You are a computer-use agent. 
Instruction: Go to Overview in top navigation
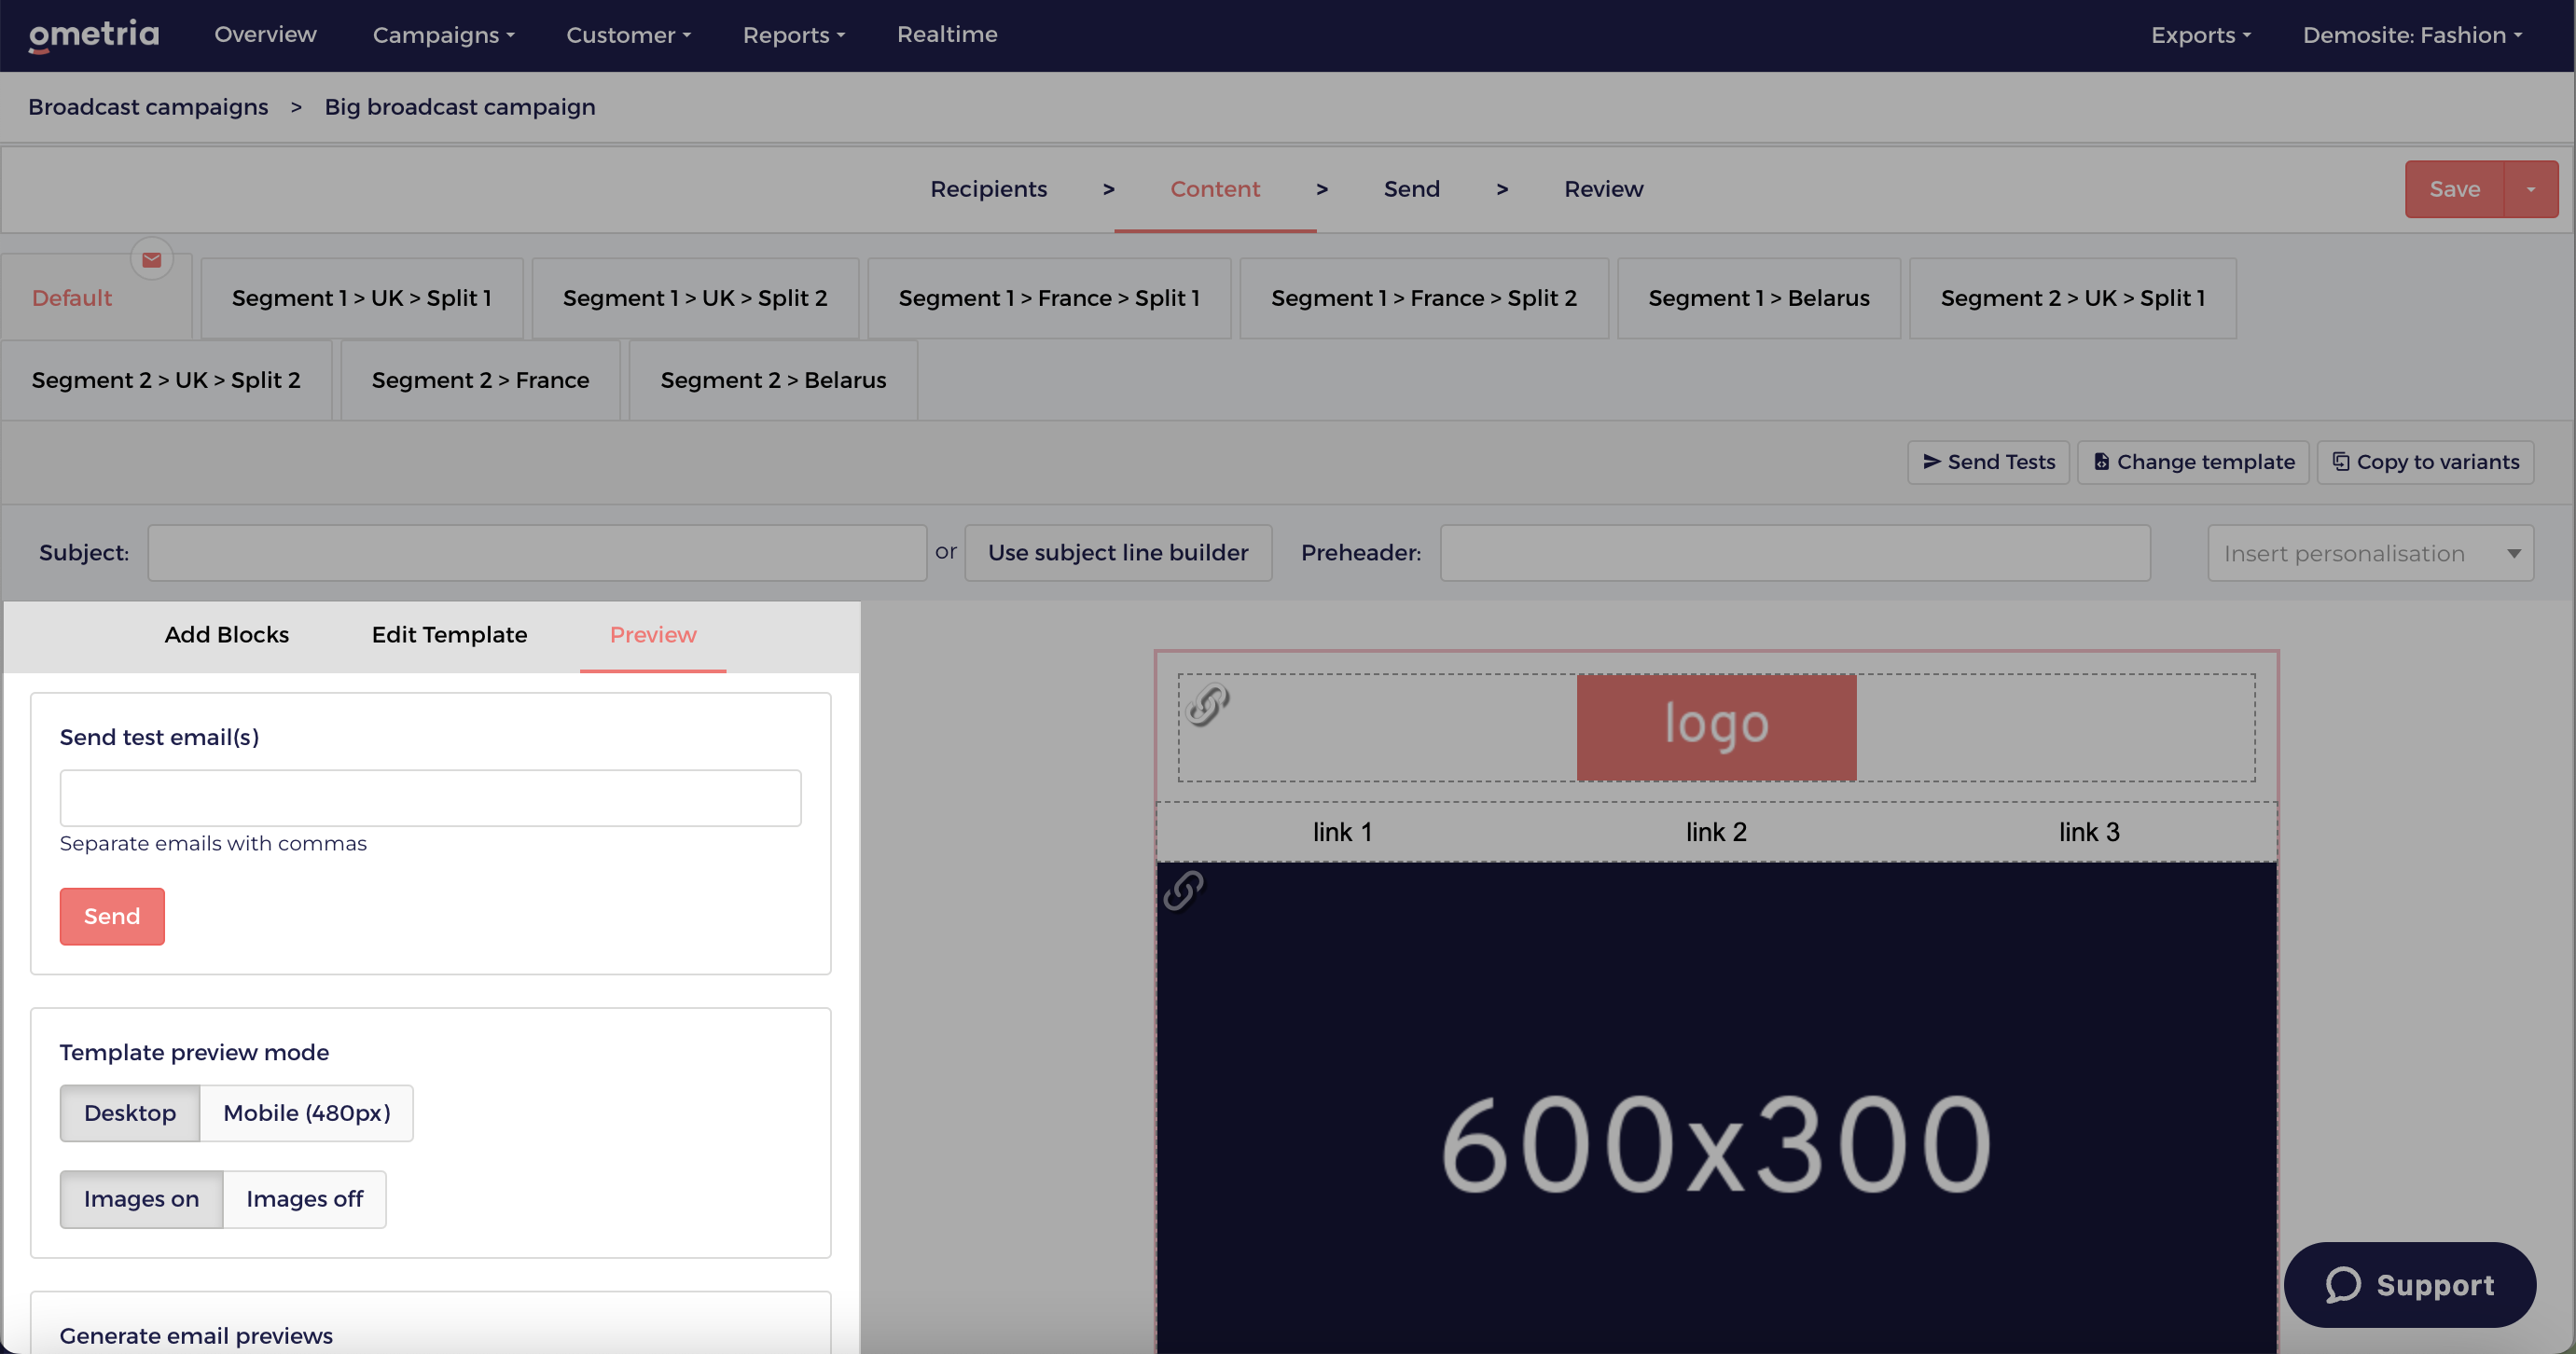[265, 35]
